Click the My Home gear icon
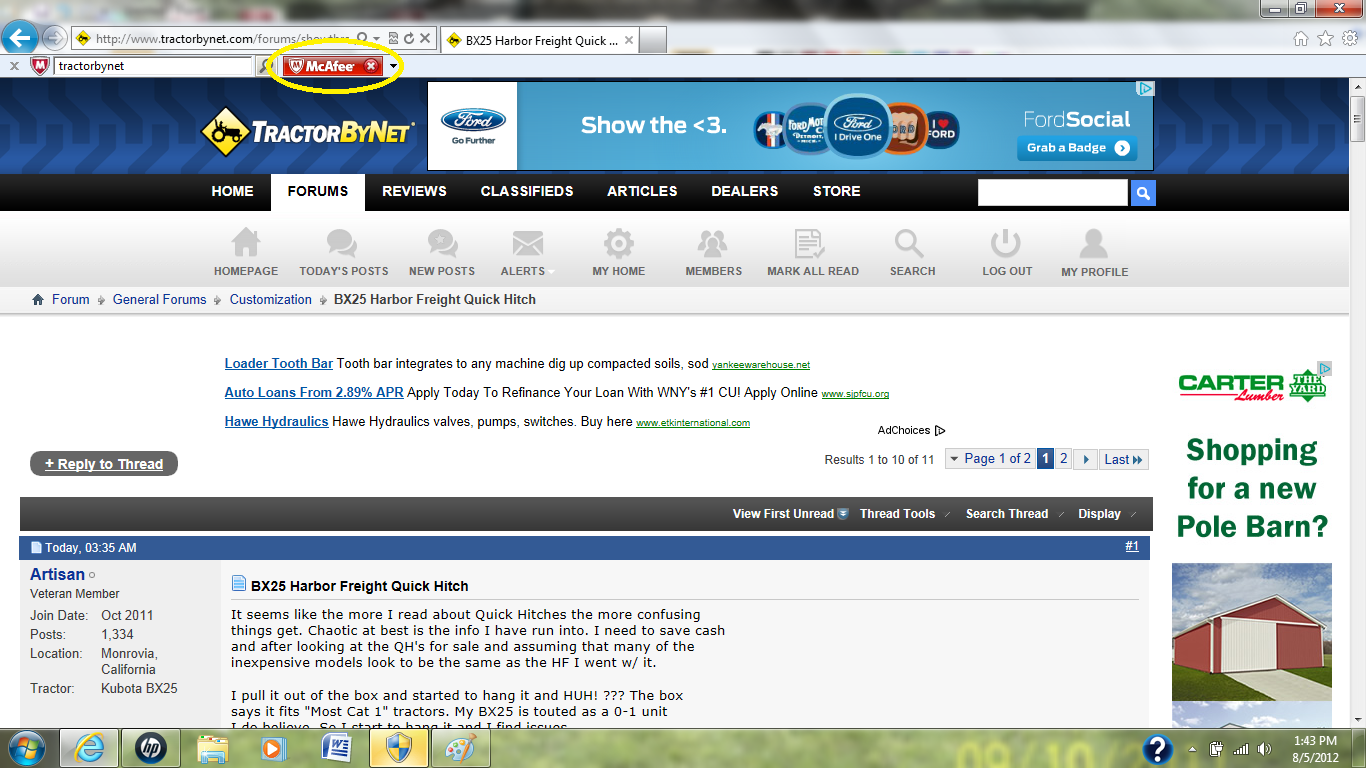Screen dimensions: 1366x768 pos(618,244)
